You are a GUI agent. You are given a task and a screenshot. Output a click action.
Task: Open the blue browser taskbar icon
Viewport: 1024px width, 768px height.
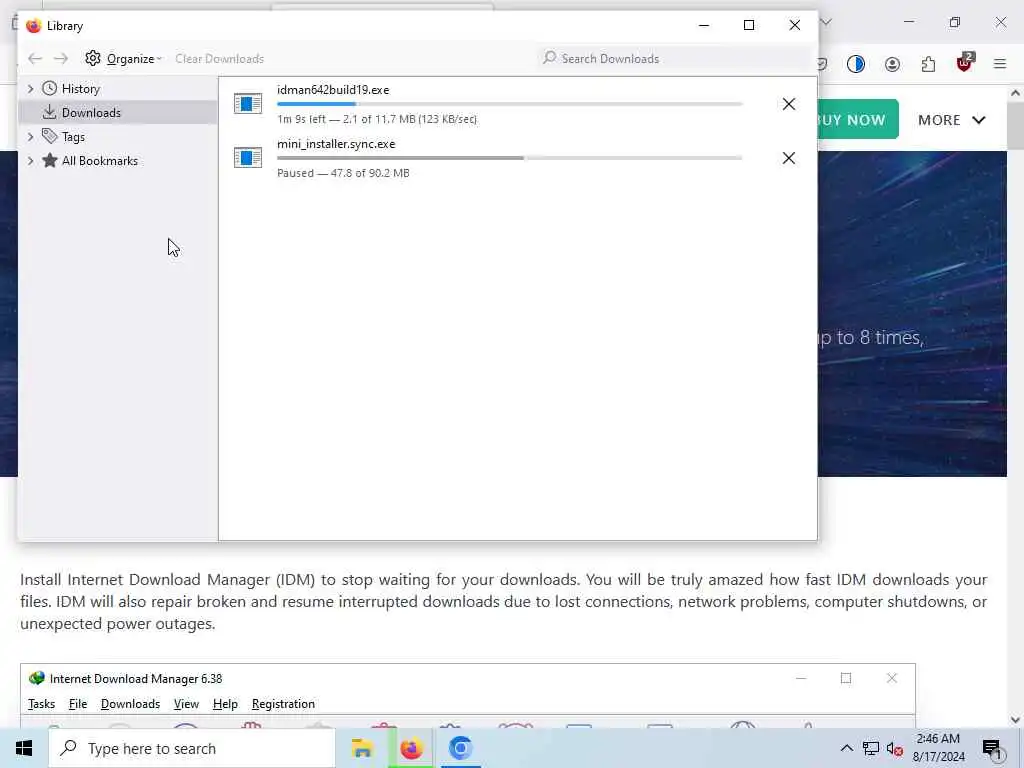coord(460,748)
